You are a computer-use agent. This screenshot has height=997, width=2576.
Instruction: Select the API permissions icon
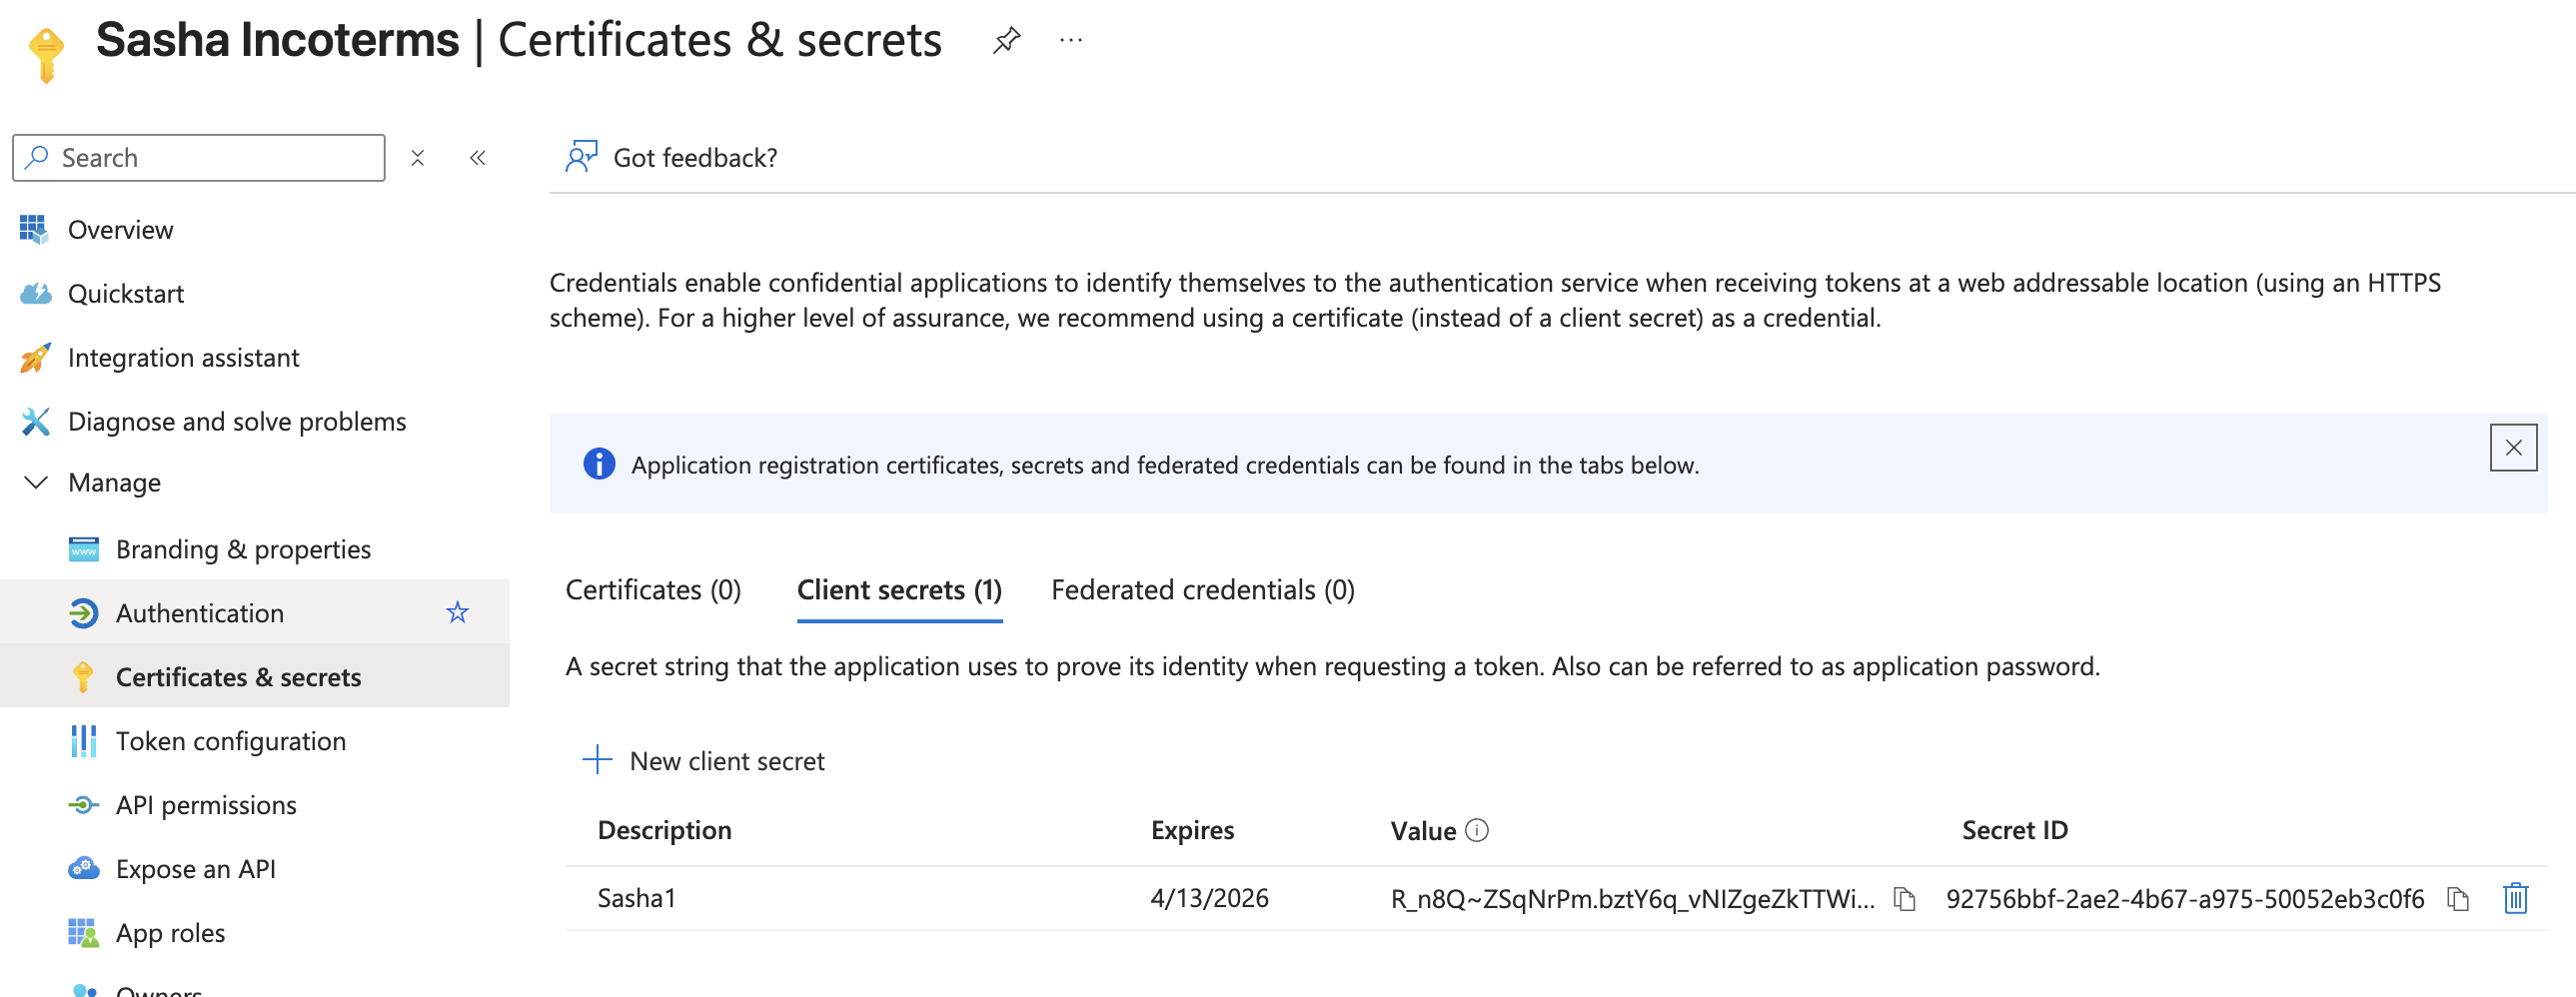tap(84, 805)
